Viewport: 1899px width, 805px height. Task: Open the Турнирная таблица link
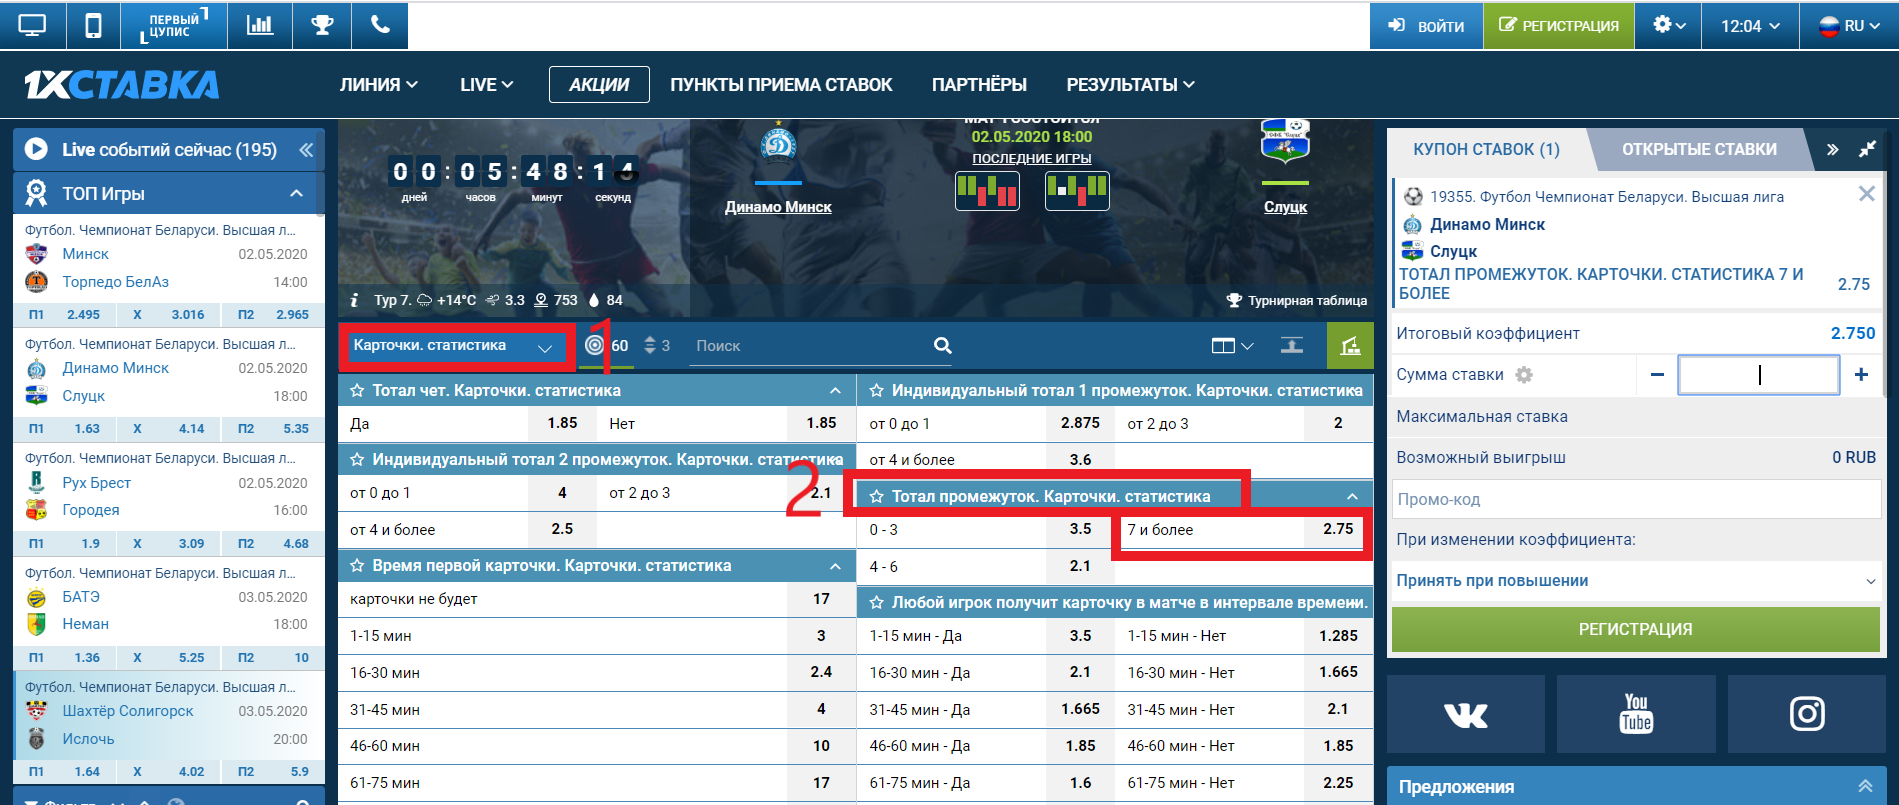[x=1297, y=300]
